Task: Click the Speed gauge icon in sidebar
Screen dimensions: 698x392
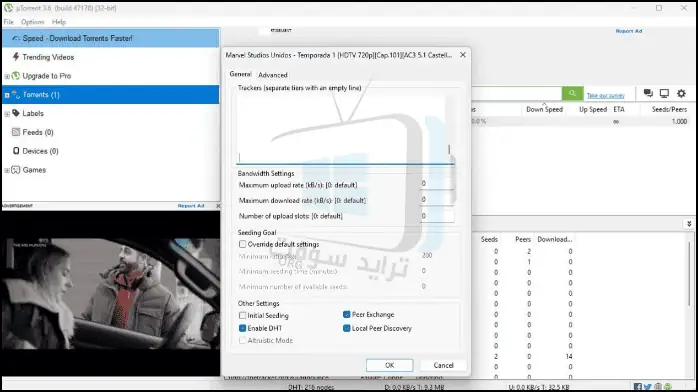Action: [16, 38]
